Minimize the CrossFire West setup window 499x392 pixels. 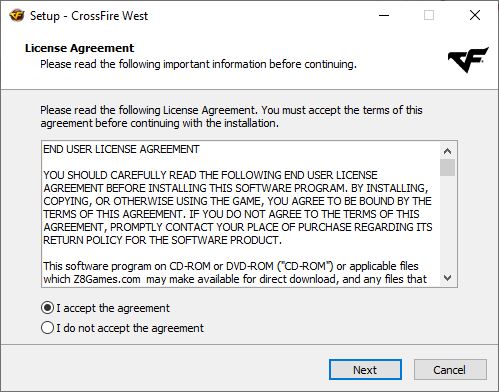click(384, 15)
